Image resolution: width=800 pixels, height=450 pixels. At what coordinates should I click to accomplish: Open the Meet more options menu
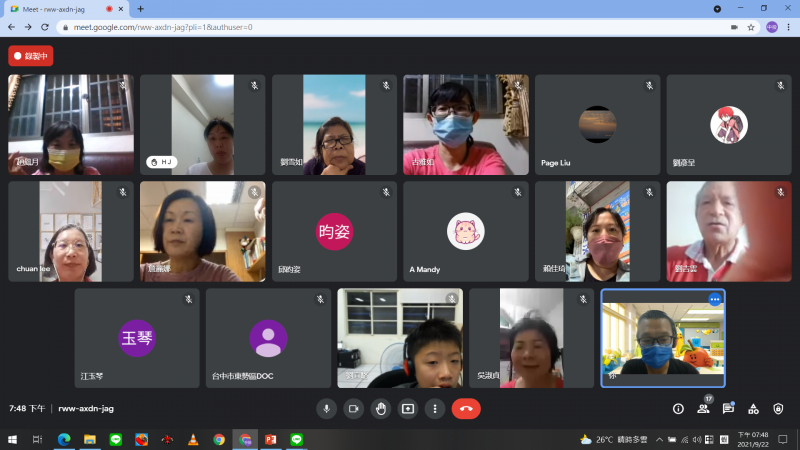pyautogui.click(x=434, y=408)
